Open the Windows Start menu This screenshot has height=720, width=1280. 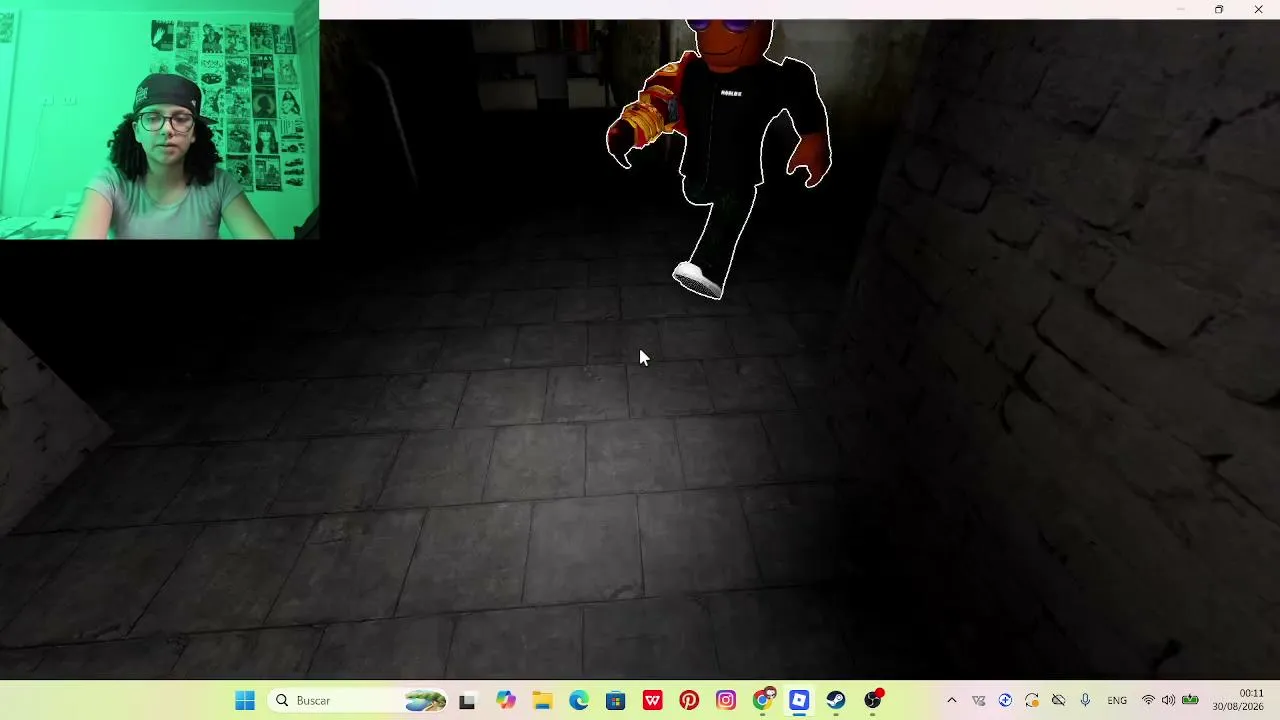[x=245, y=701]
